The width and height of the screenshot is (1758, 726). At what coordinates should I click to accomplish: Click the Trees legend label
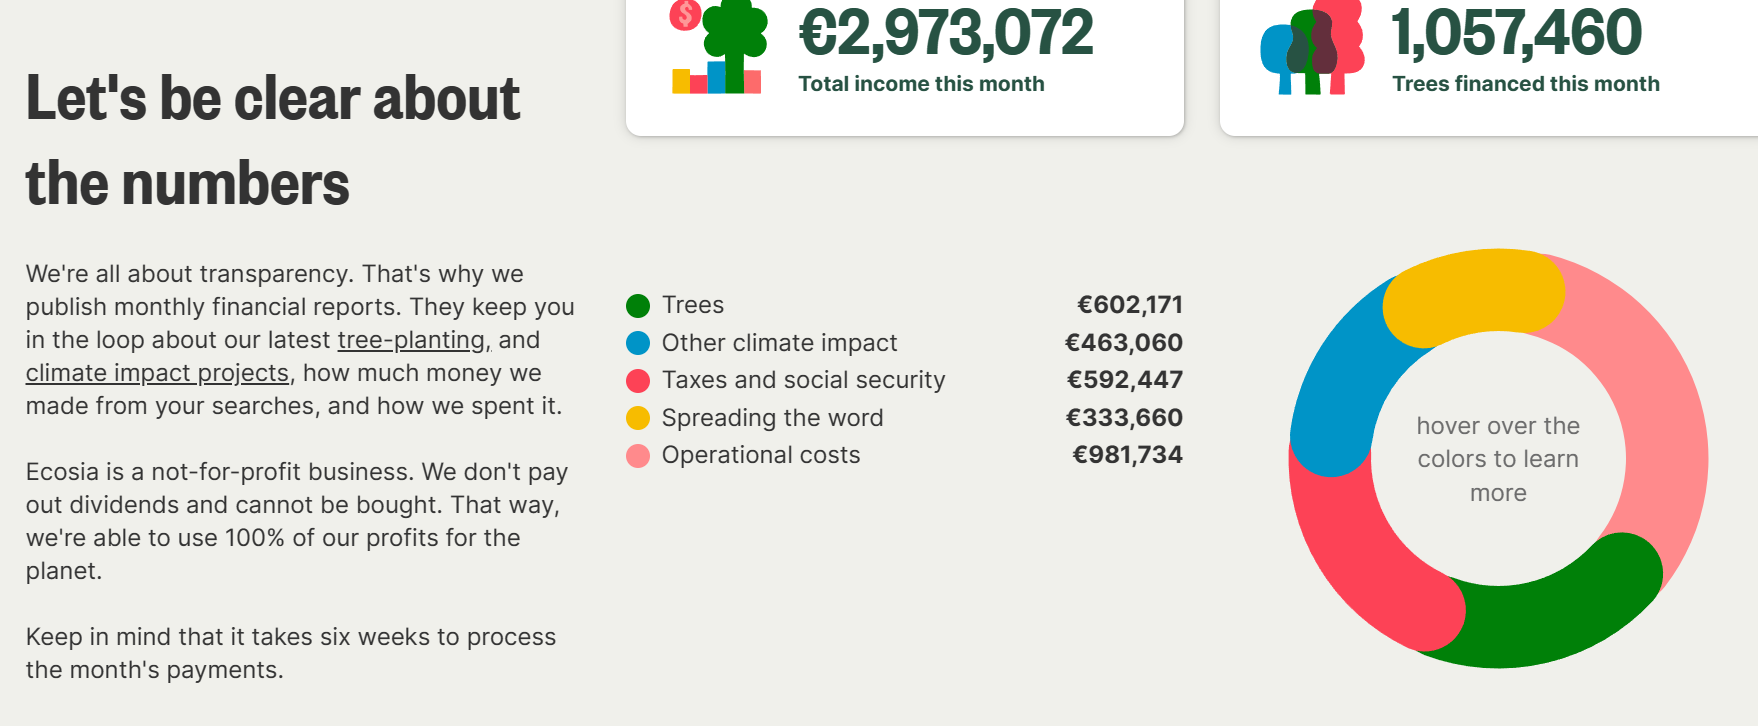(692, 305)
